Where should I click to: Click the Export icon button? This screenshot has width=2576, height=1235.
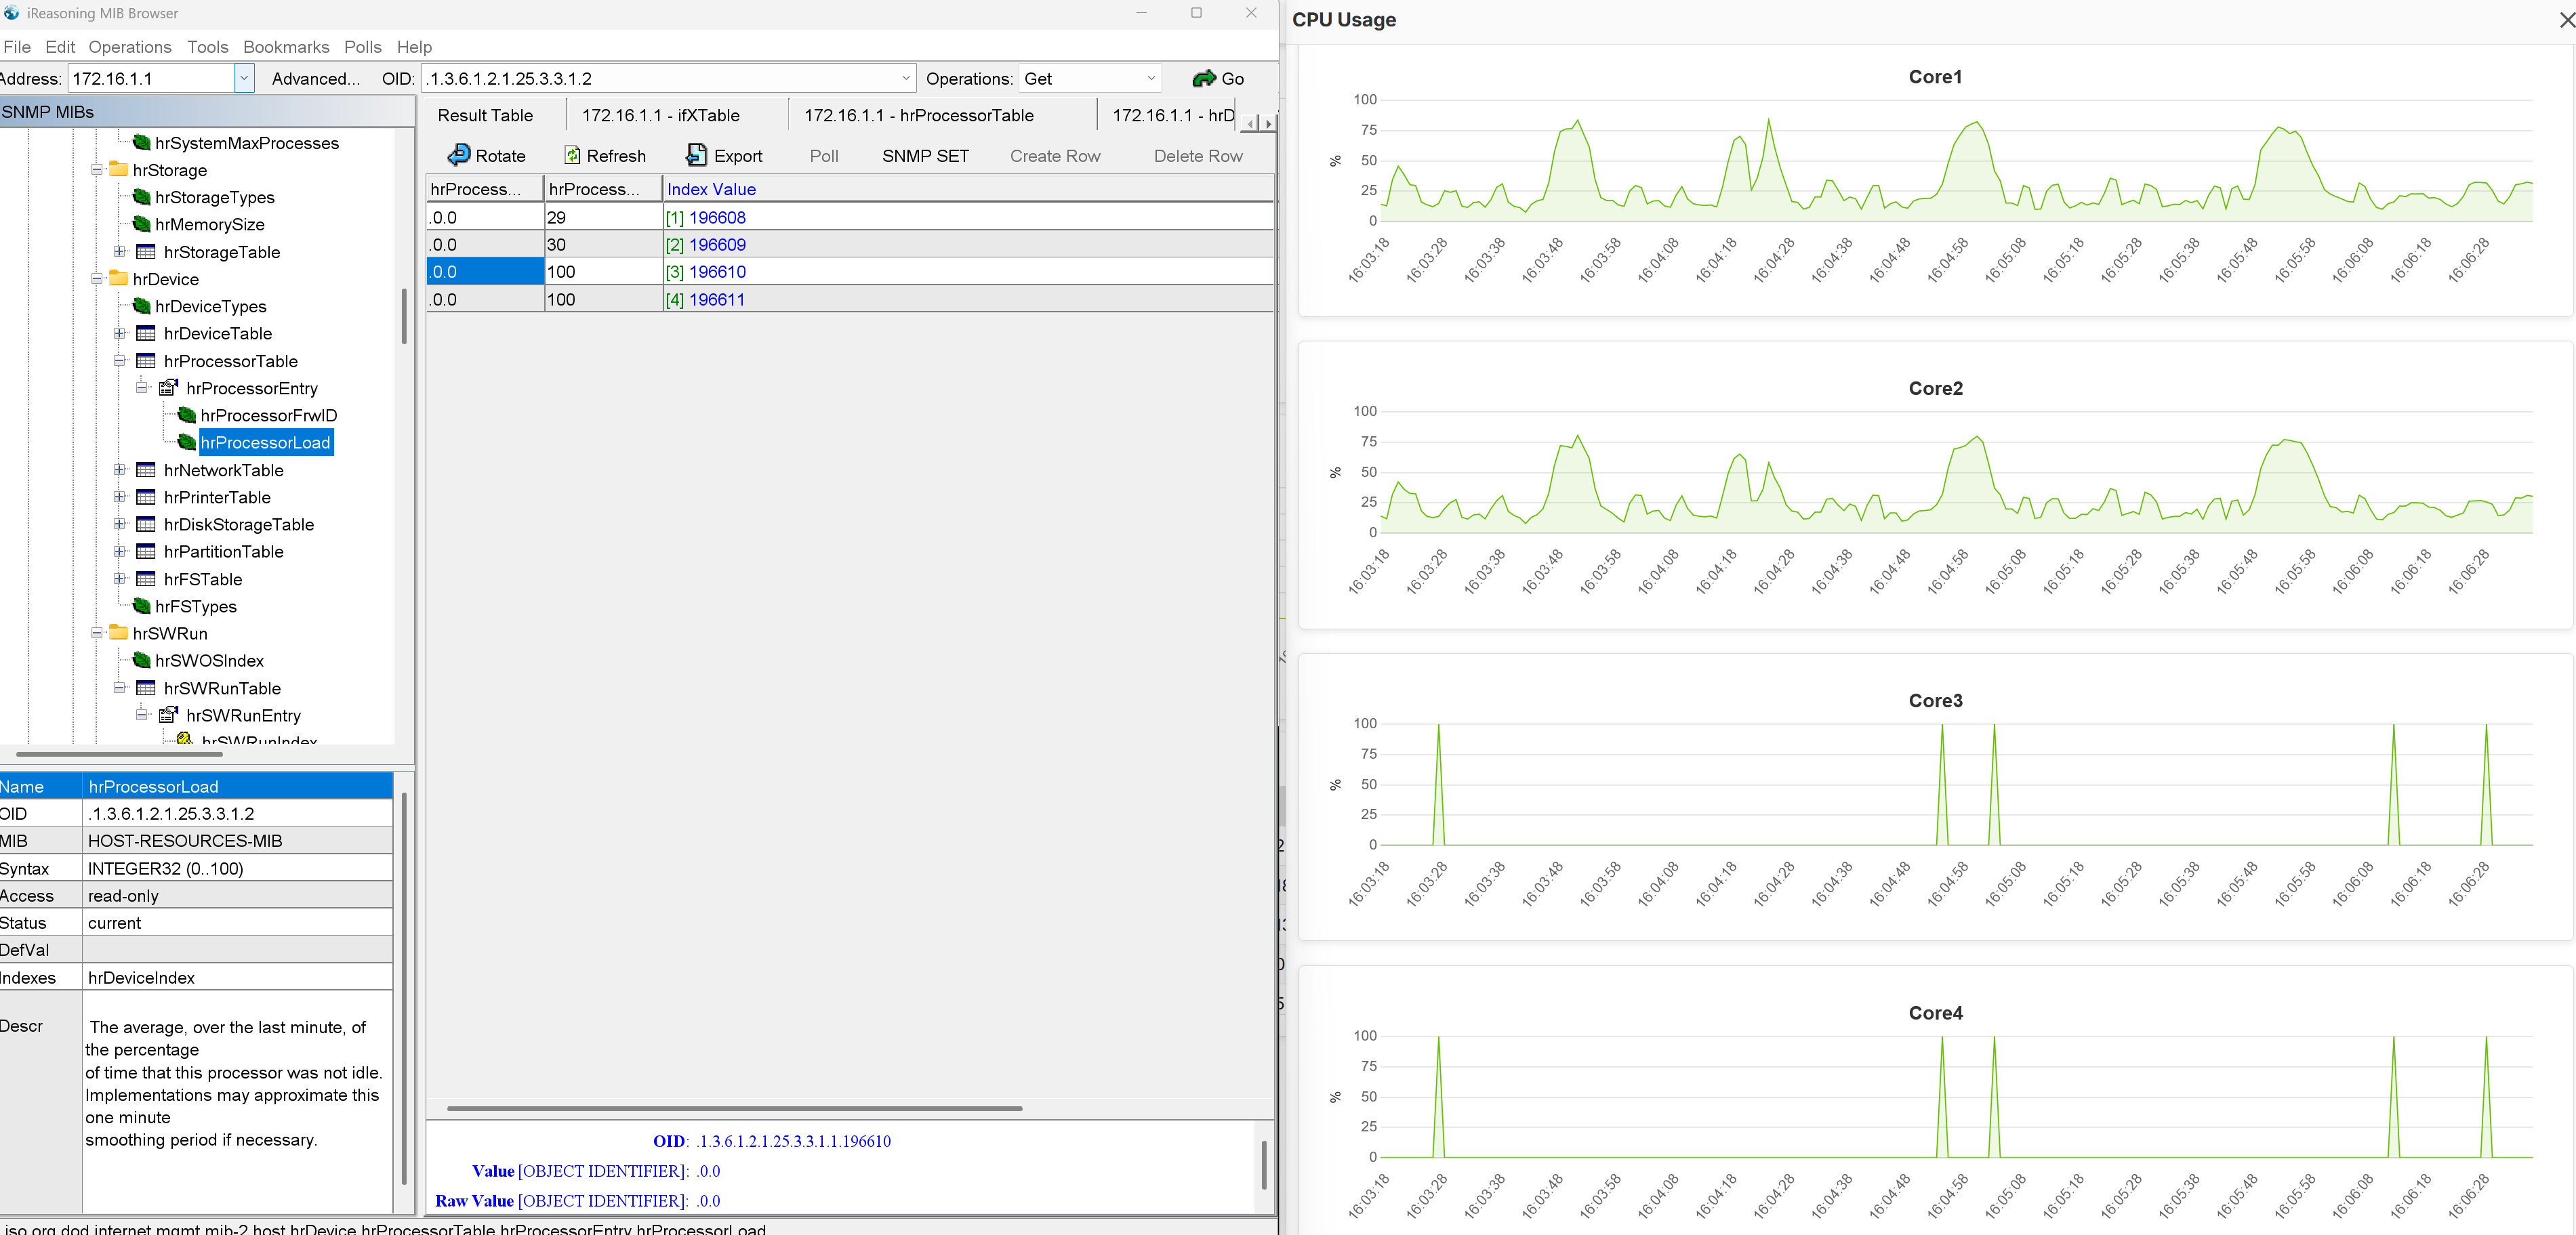(x=696, y=155)
